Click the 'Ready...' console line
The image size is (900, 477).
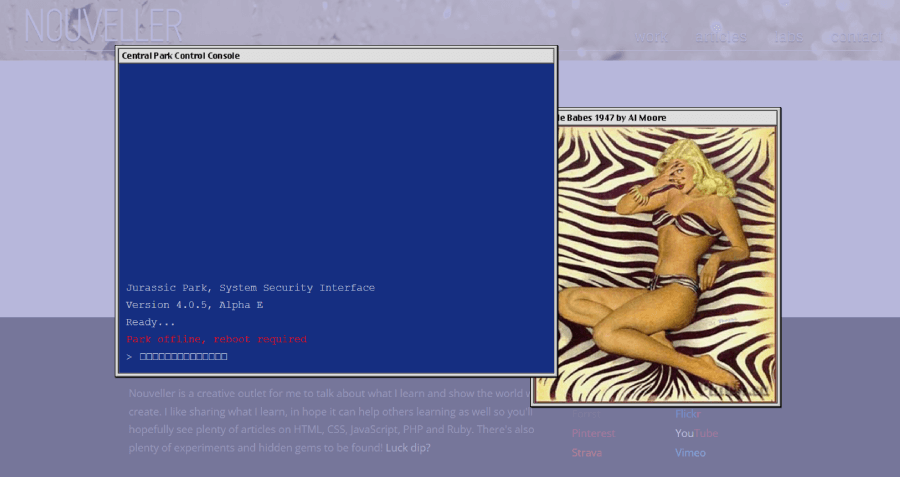tap(150, 322)
